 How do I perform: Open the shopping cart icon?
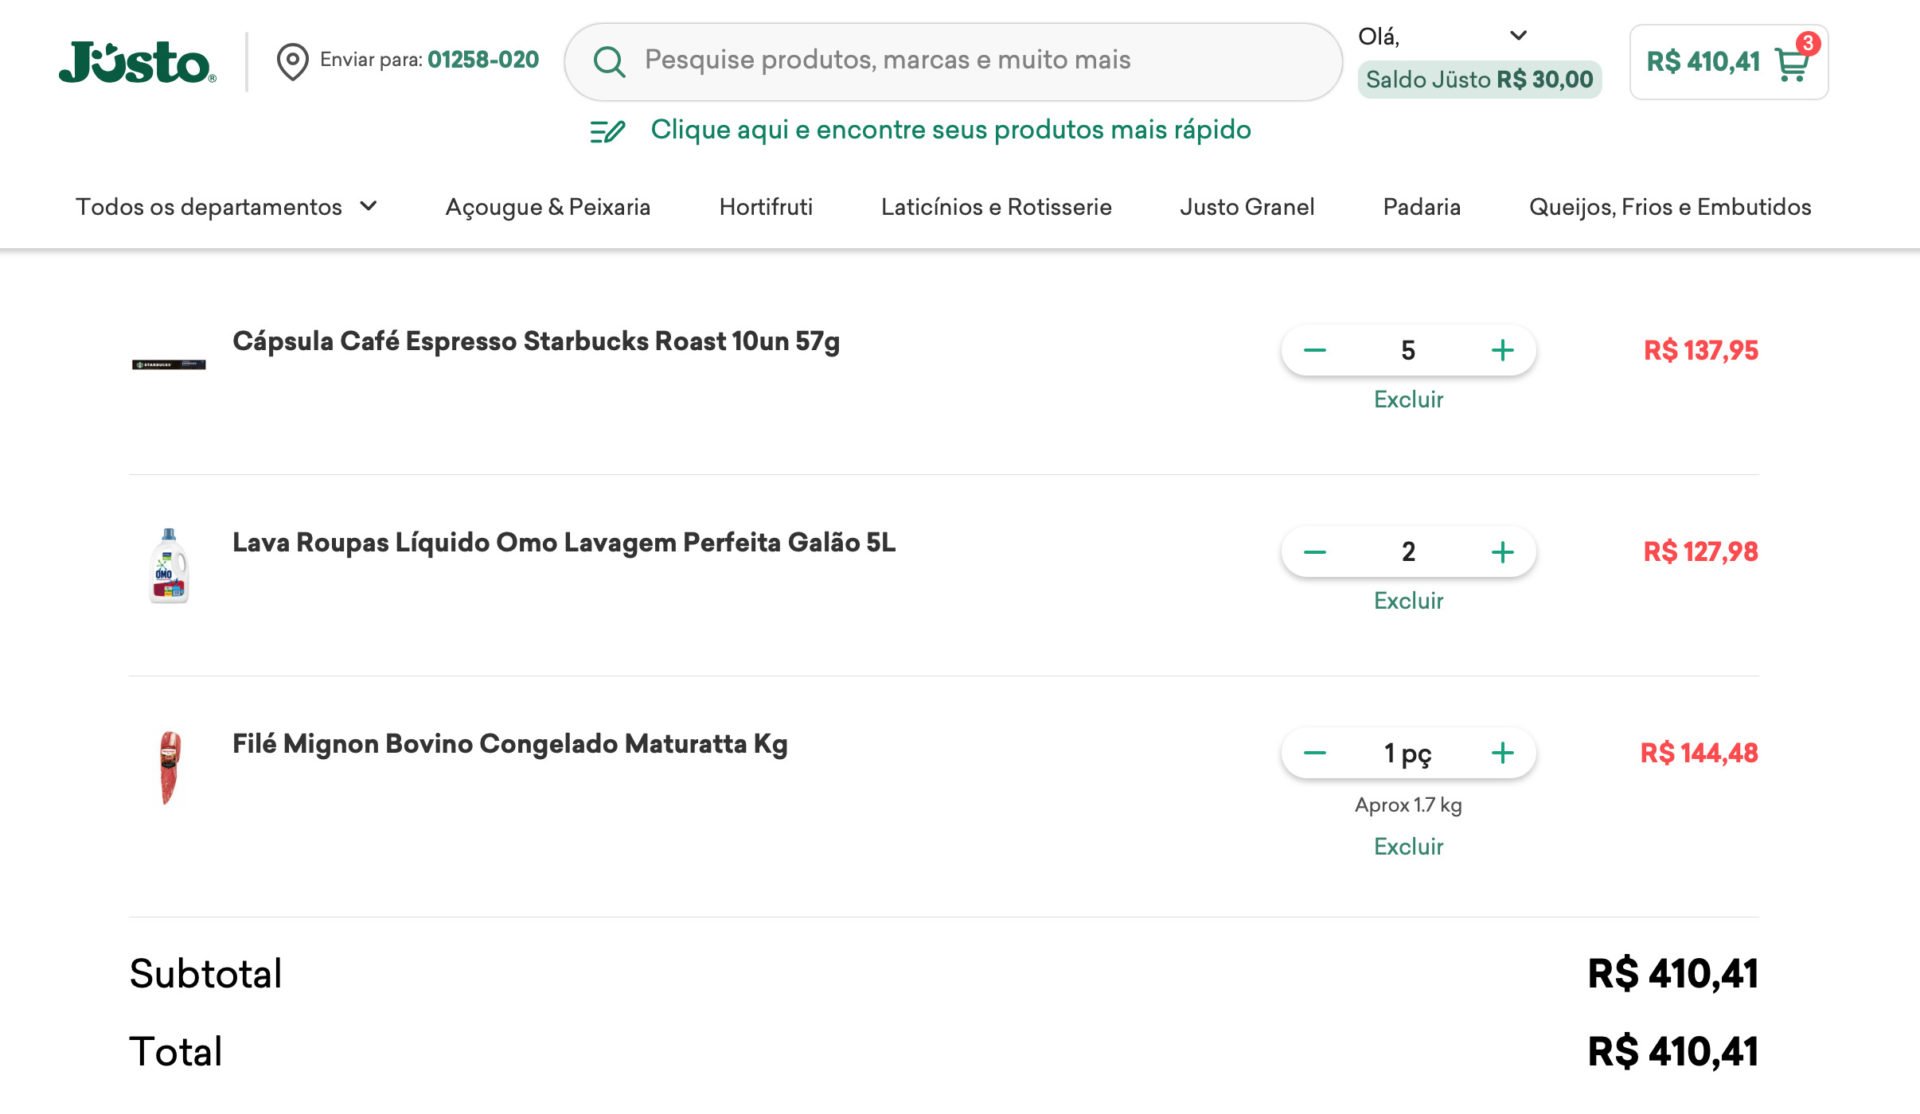coord(1791,65)
